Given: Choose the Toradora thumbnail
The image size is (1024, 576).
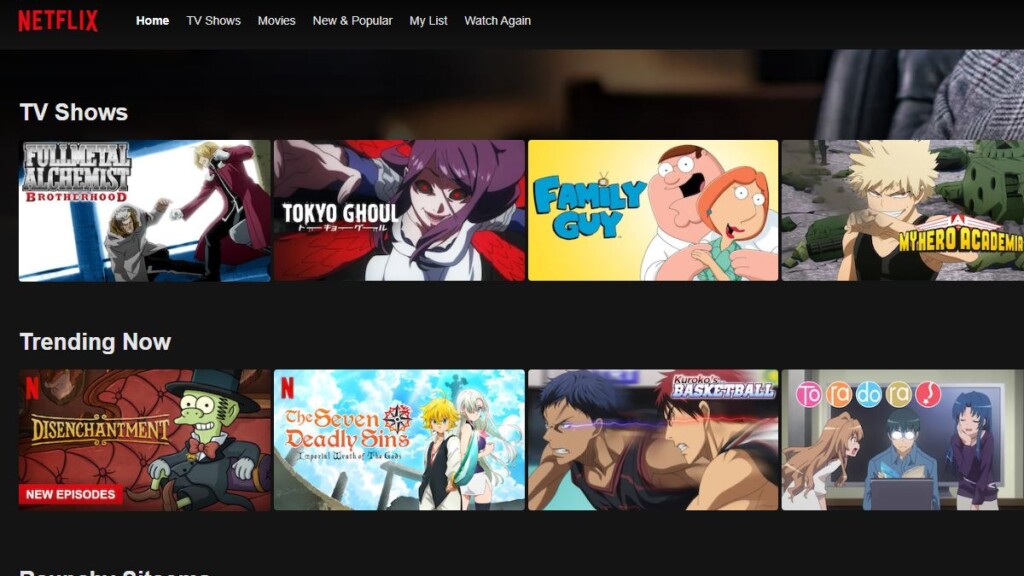Looking at the screenshot, I should point(903,440).
